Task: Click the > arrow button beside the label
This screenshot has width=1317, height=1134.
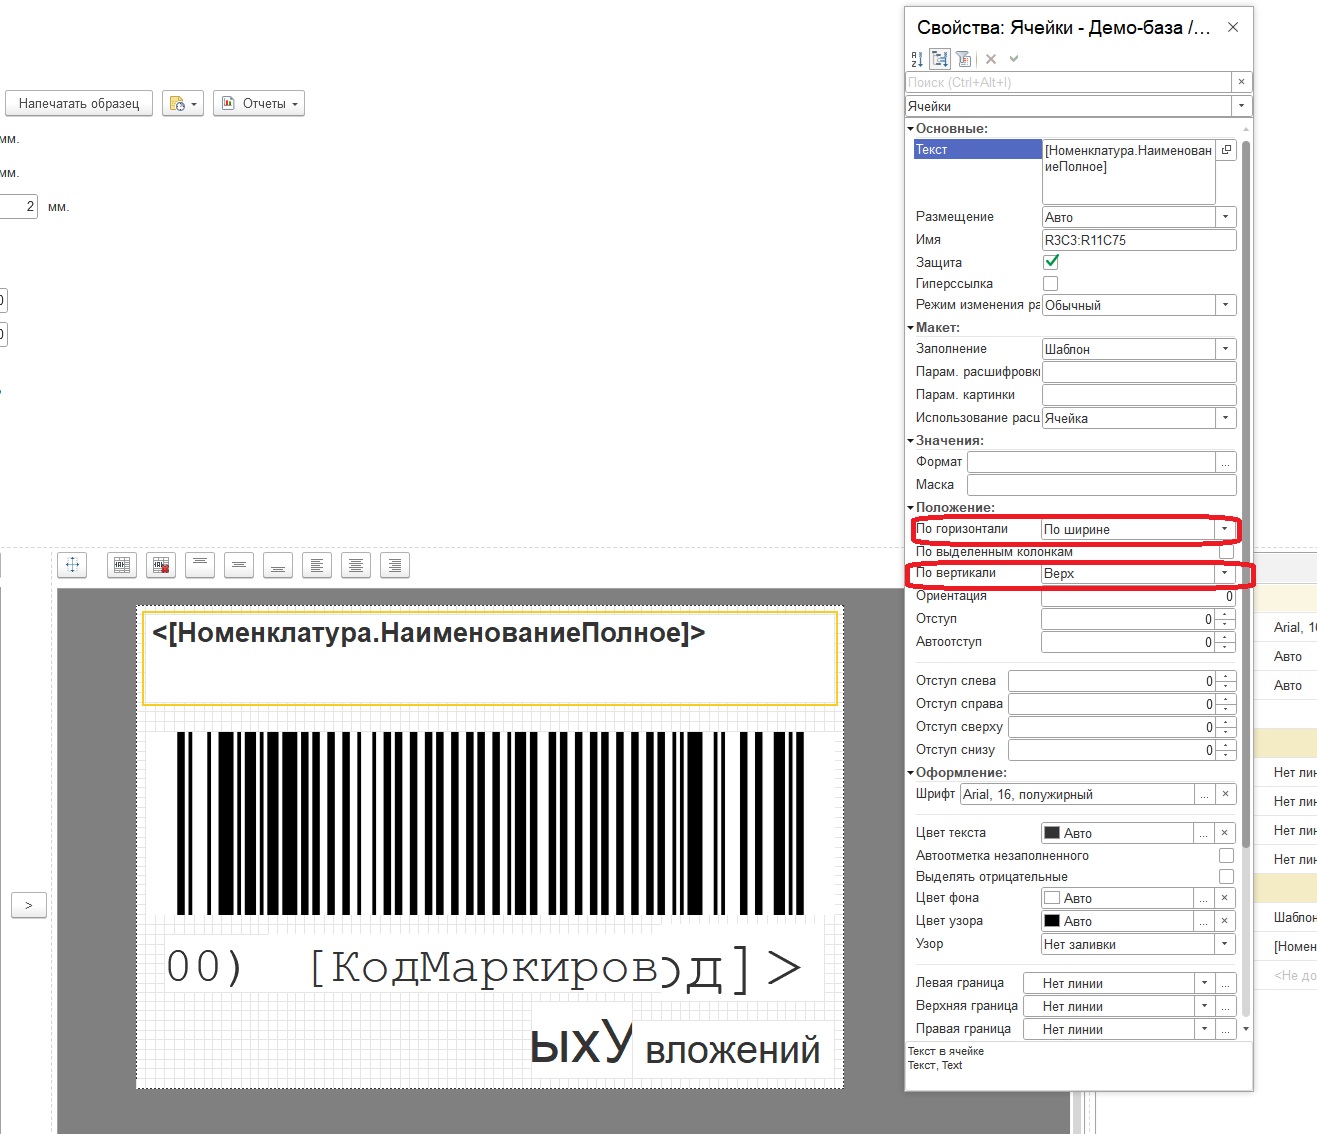Action: 29,905
